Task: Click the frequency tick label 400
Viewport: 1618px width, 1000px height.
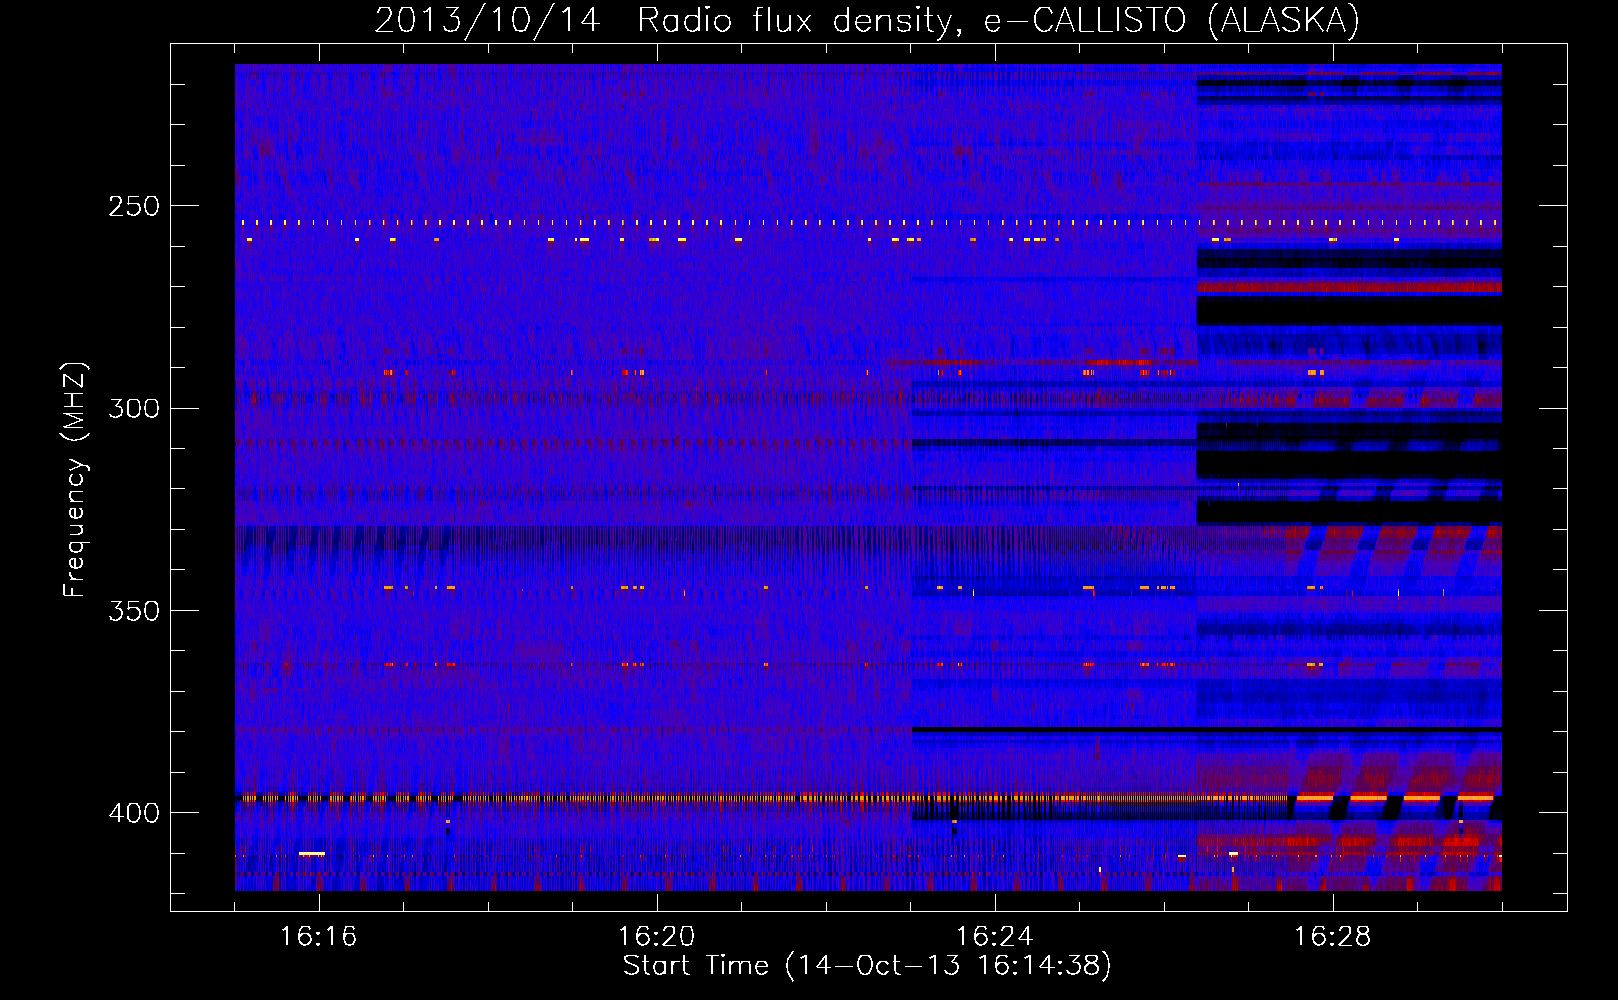Action: pyautogui.click(x=134, y=813)
